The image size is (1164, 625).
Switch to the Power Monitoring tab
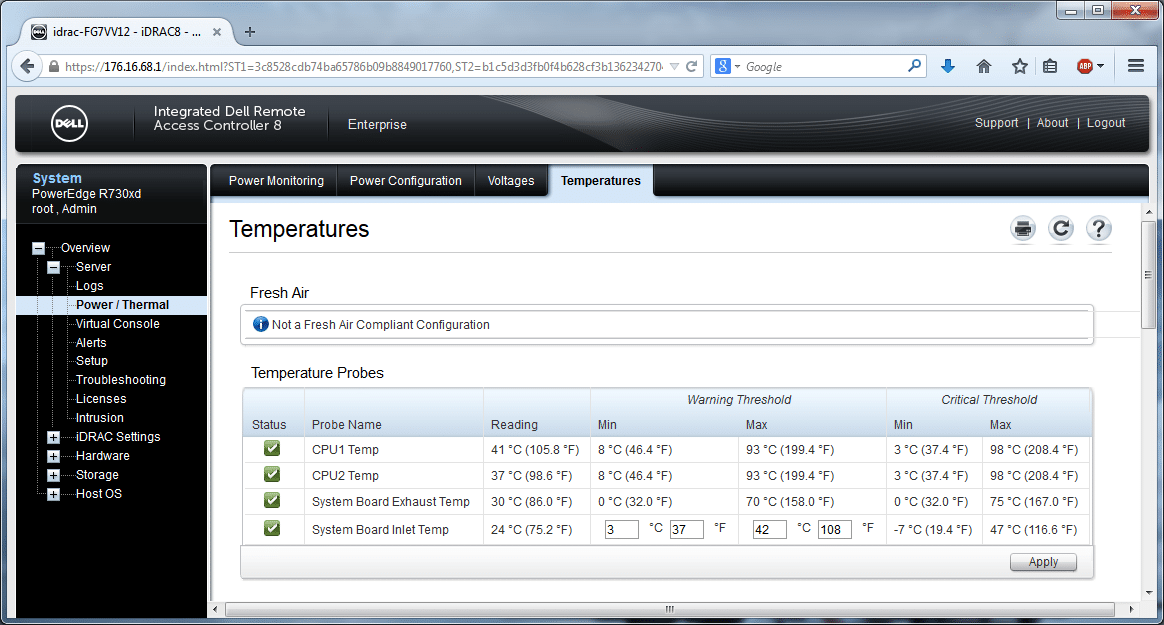276,180
